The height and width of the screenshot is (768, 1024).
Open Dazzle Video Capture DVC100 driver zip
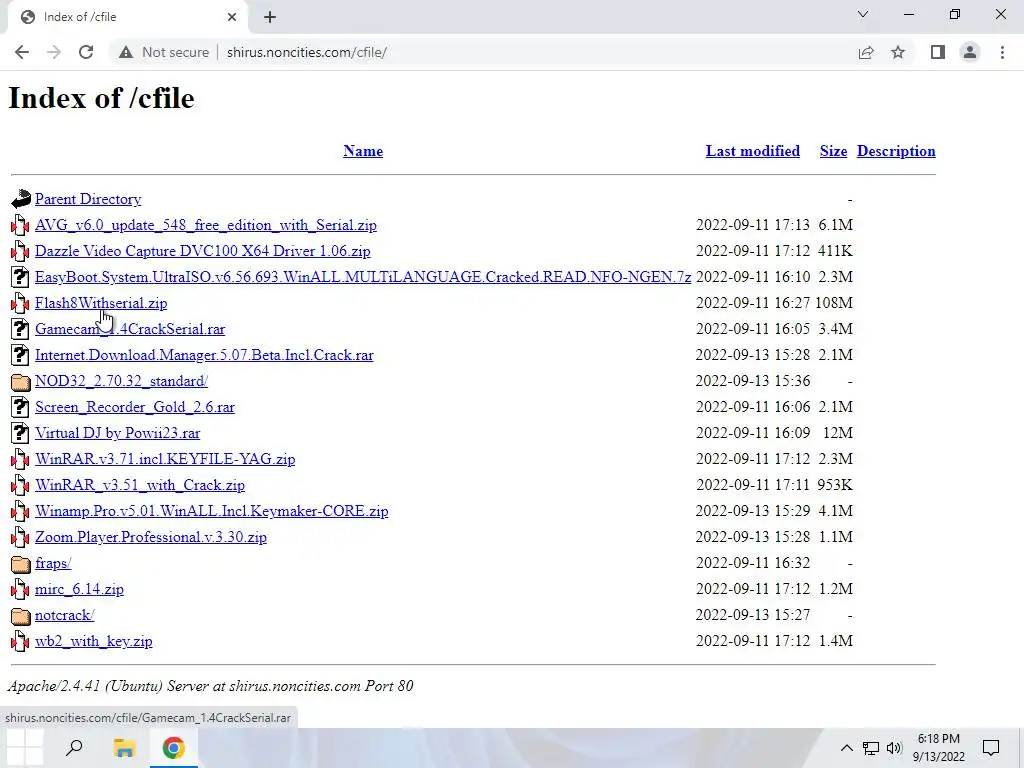pos(202,251)
